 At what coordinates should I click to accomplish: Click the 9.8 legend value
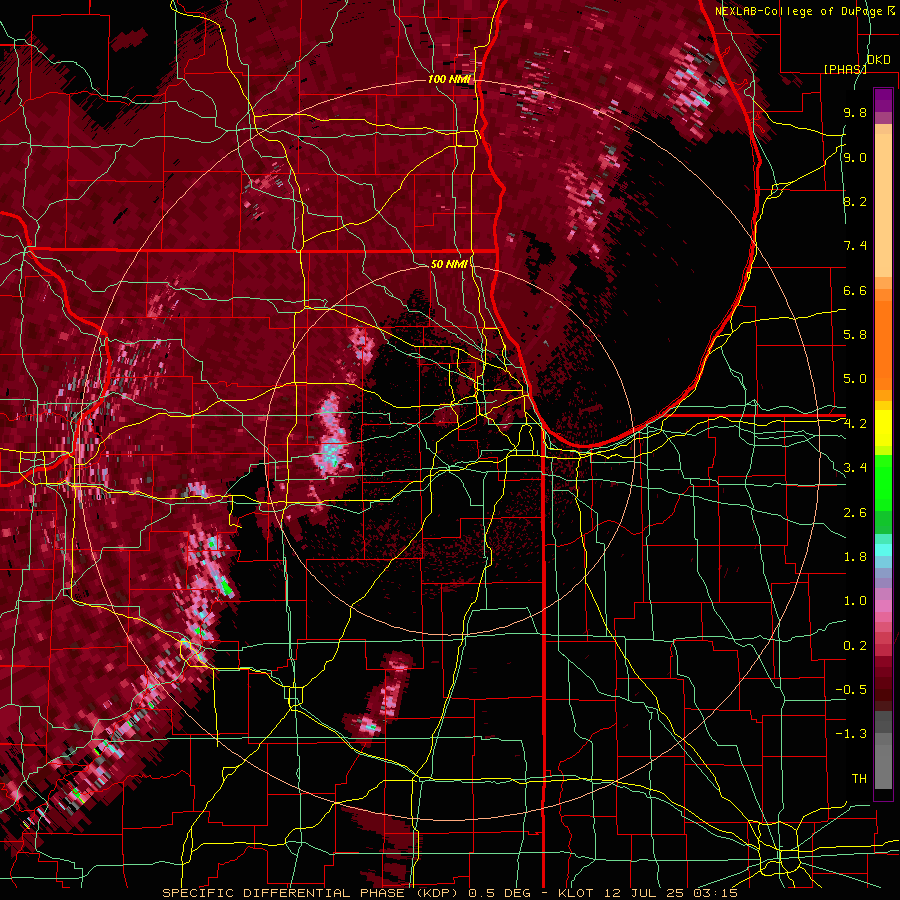coord(855,113)
